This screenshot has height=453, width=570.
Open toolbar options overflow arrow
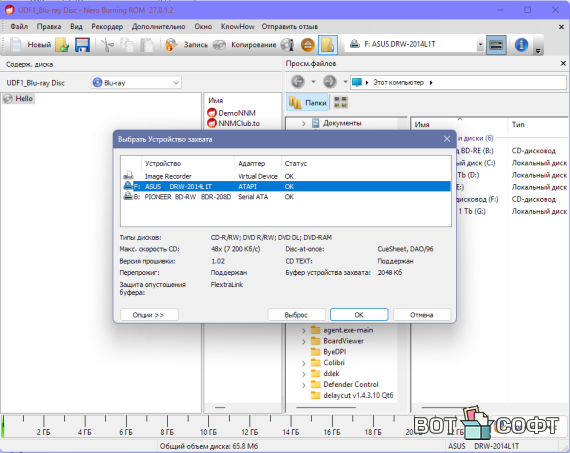(x=538, y=51)
